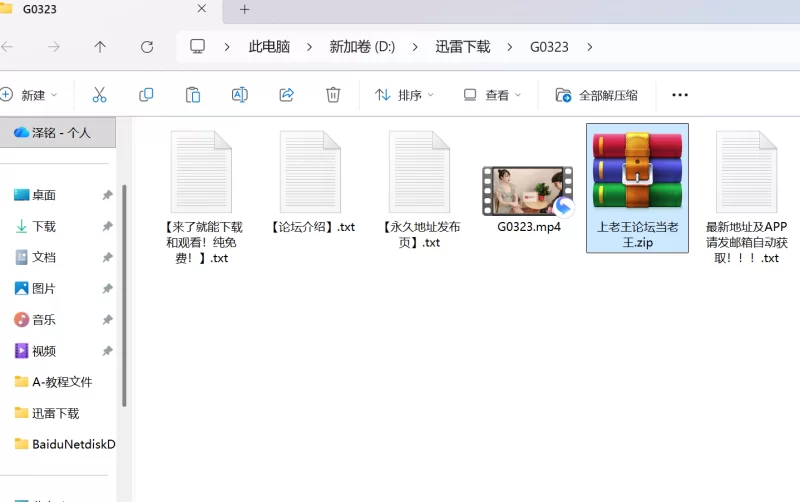Expand chevron after the monitor icon
The height and width of the screenshot is (502, 800).
coord(227,47)
